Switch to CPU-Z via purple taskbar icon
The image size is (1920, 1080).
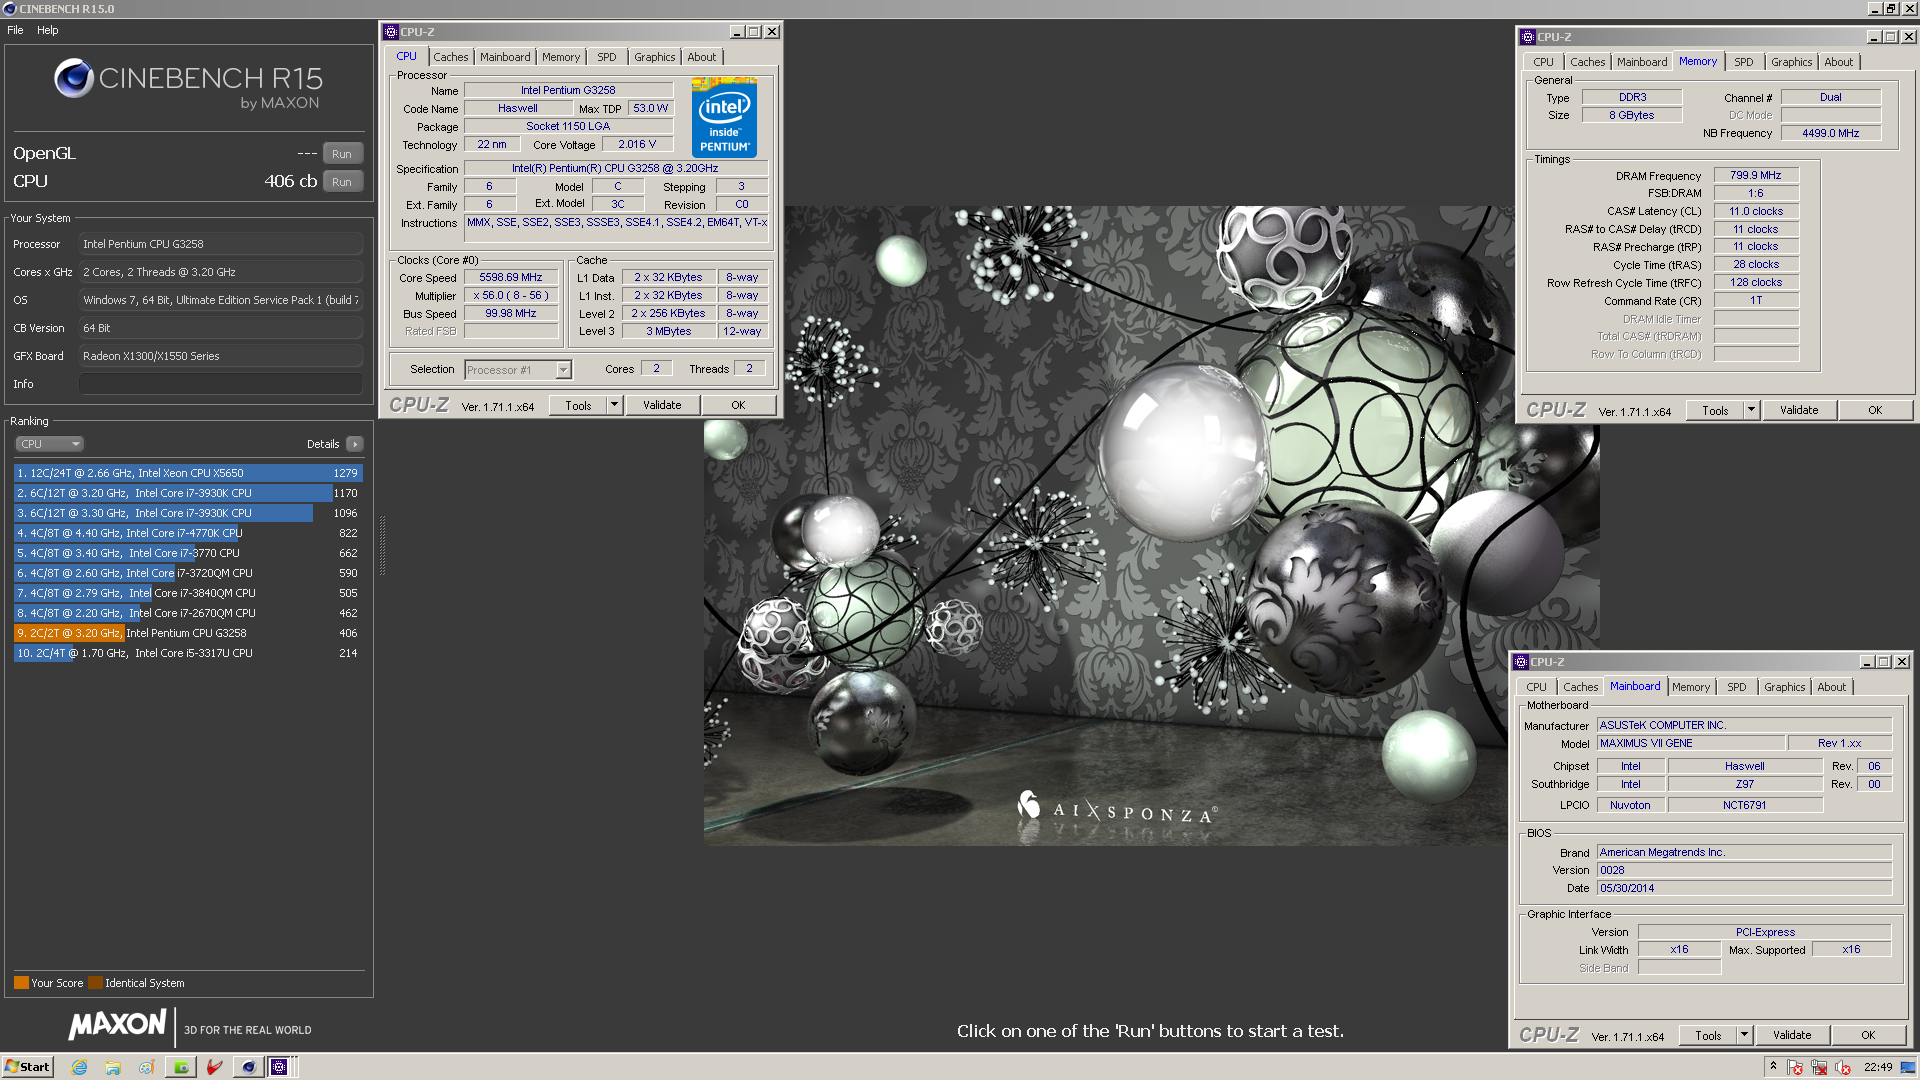click(x=280, y=1067)
